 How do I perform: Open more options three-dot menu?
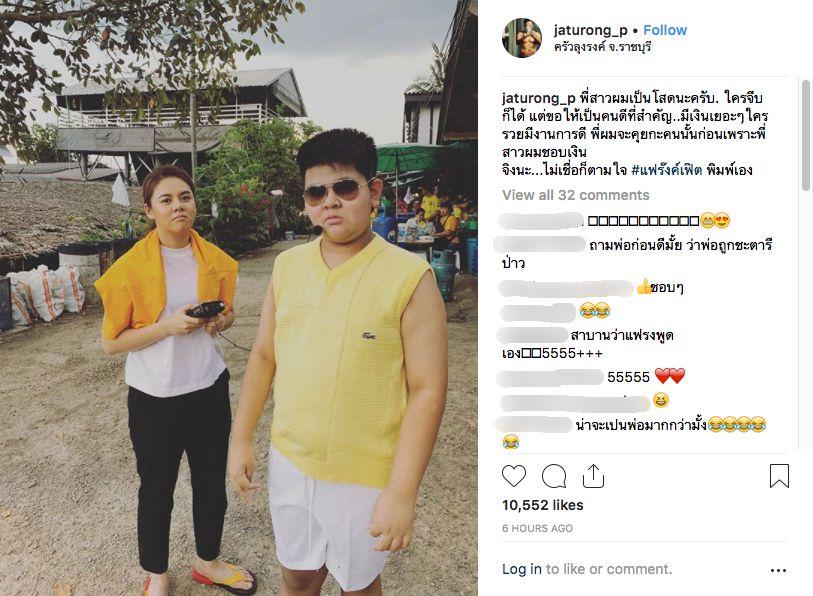pyautogui.click(x=778, y=570)
